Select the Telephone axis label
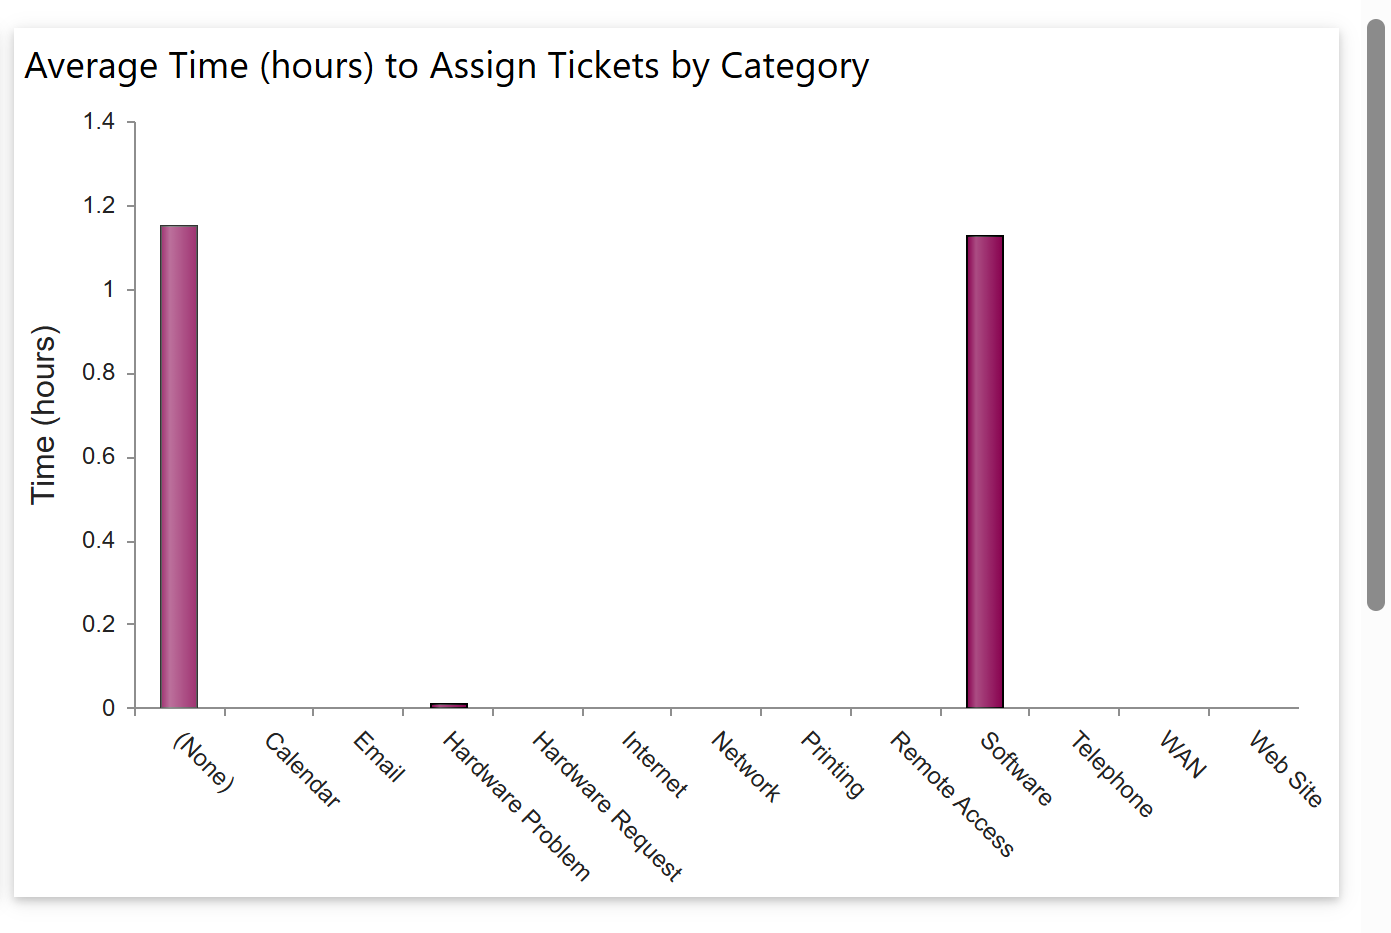 tap(1111, 774)
